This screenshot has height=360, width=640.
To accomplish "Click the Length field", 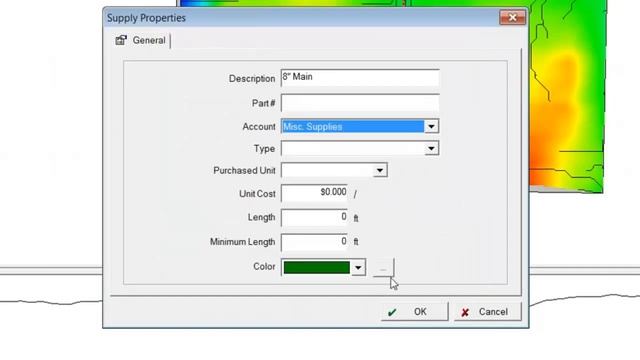I will [314, 217].
